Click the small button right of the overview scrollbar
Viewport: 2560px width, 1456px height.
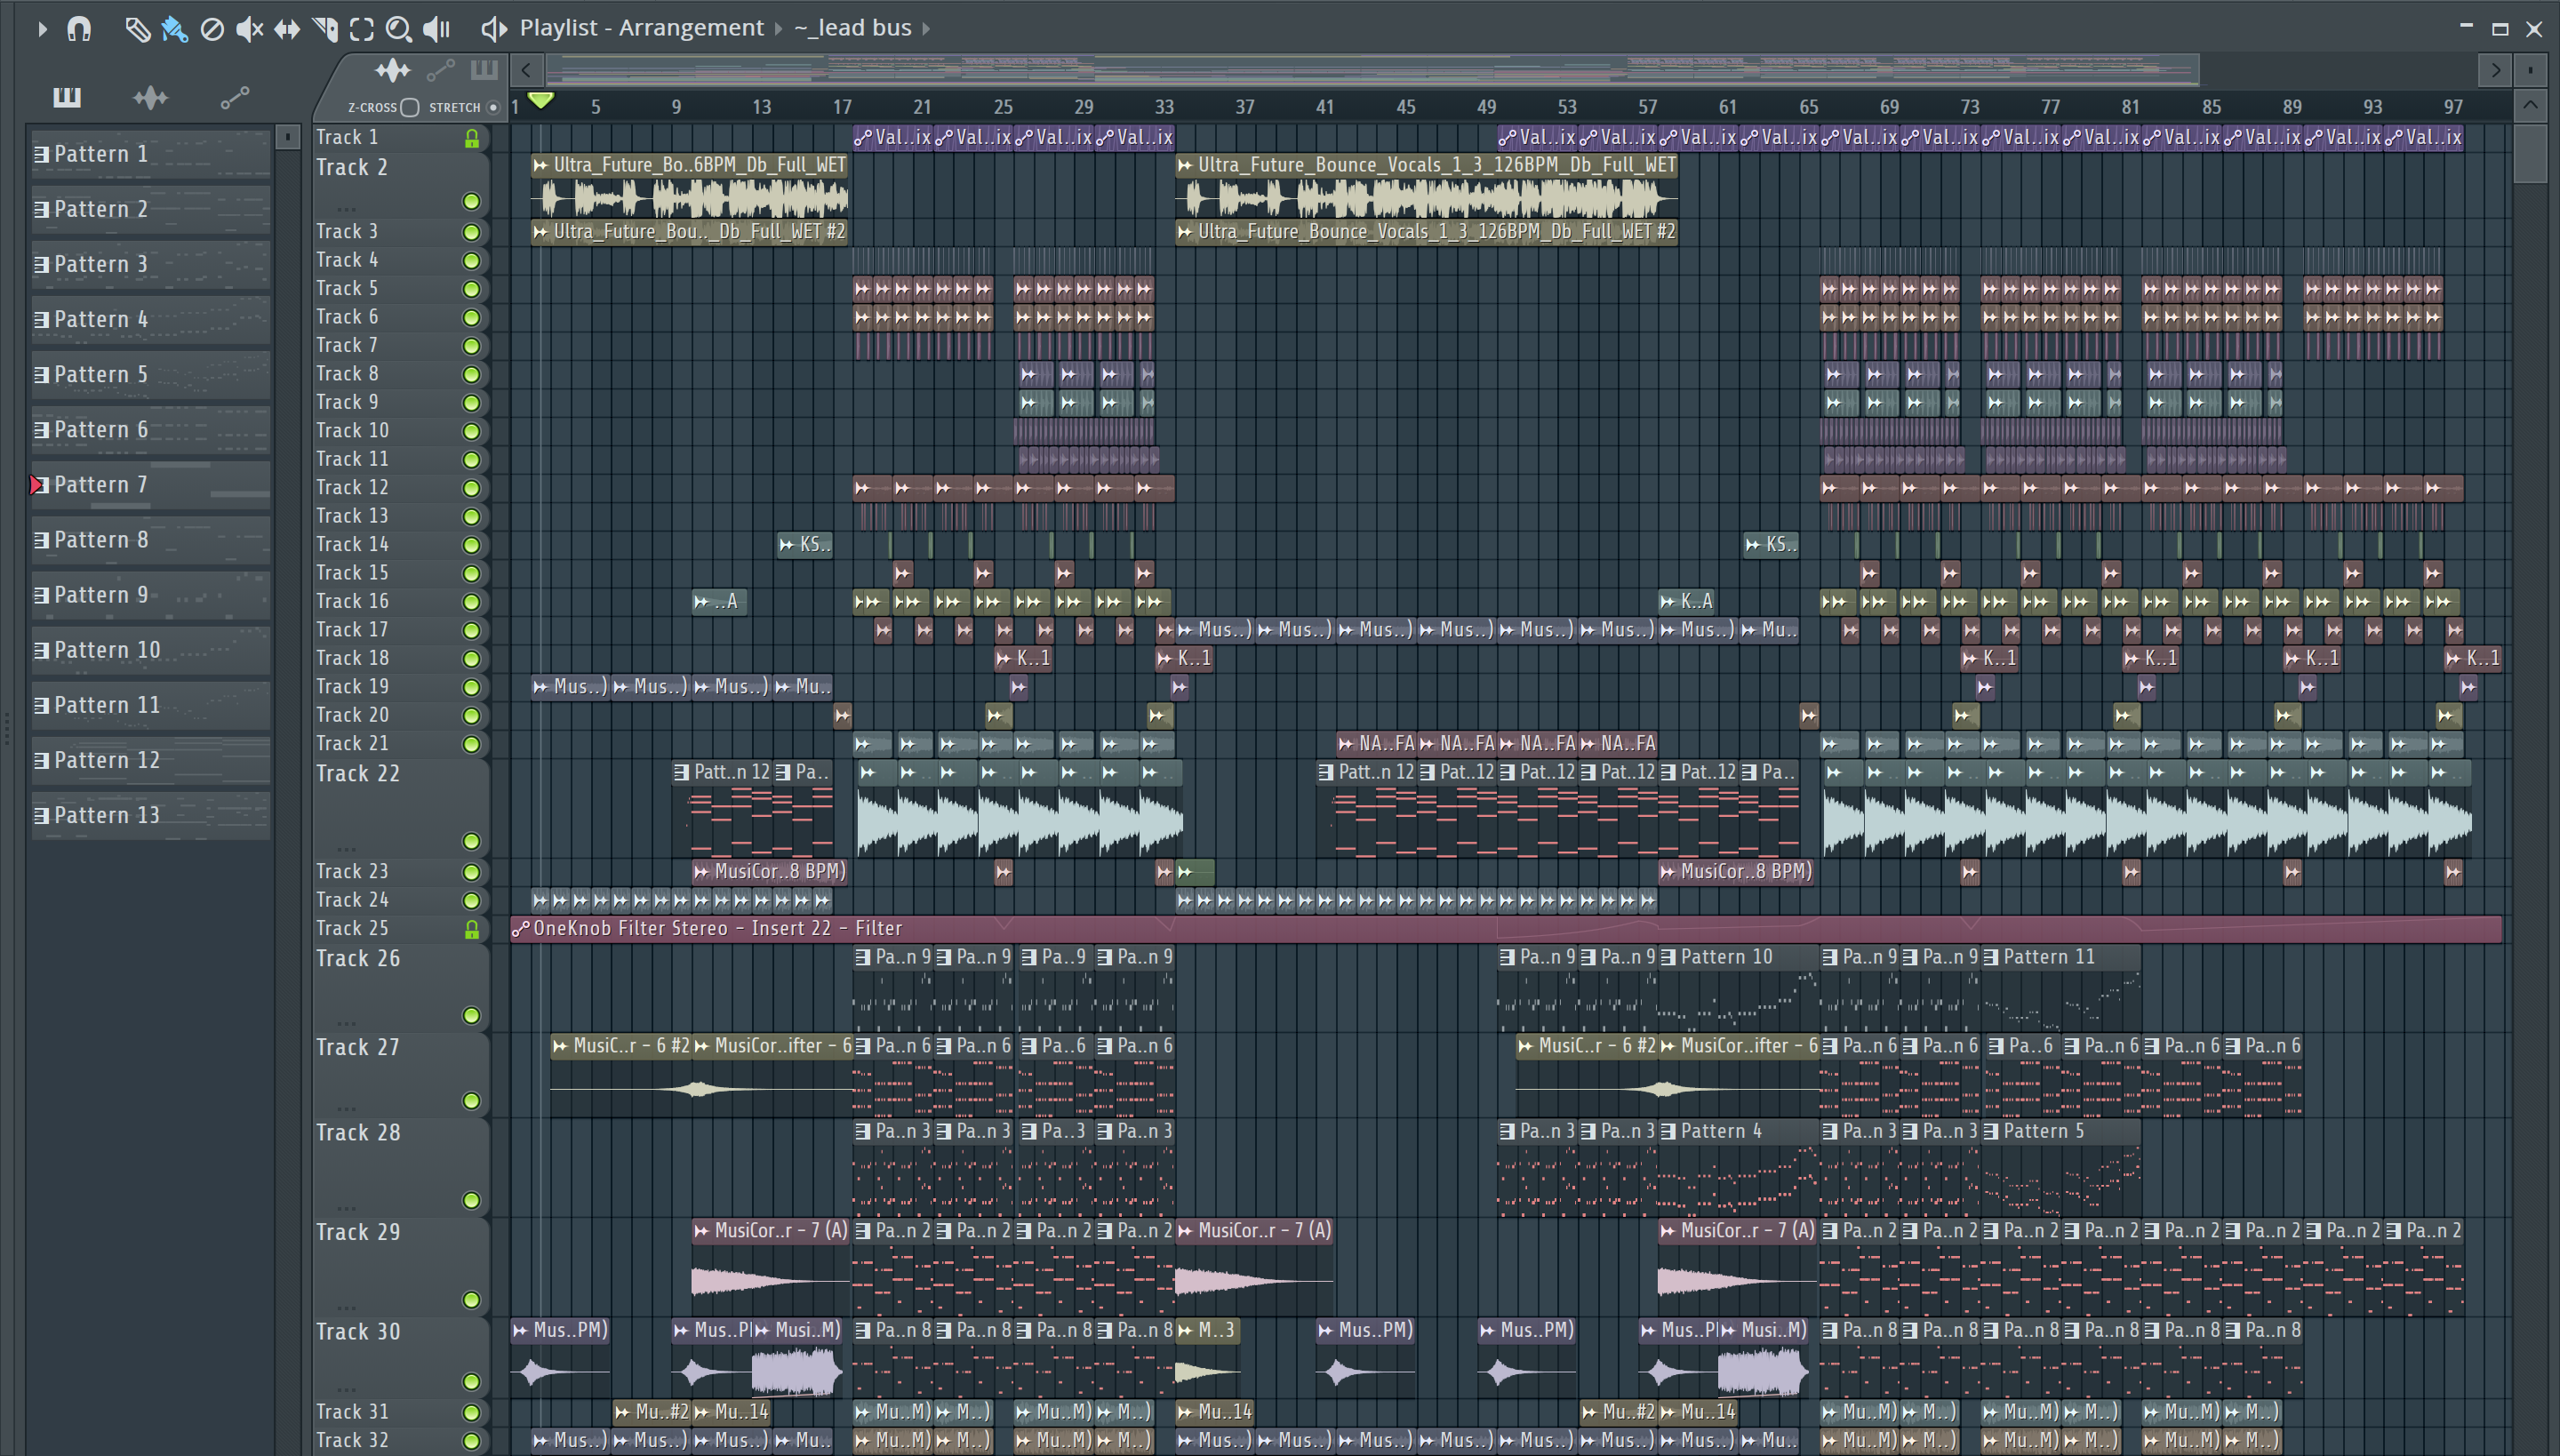pos(2530,70)
